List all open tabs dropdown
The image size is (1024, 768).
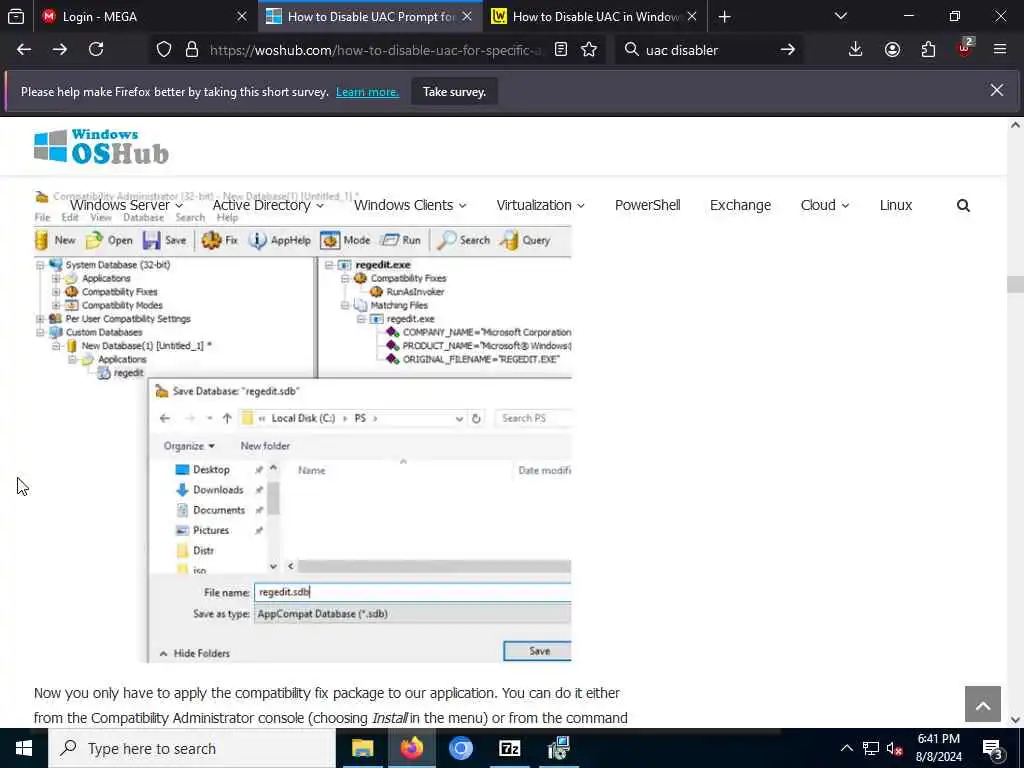(x=841, y=17)
